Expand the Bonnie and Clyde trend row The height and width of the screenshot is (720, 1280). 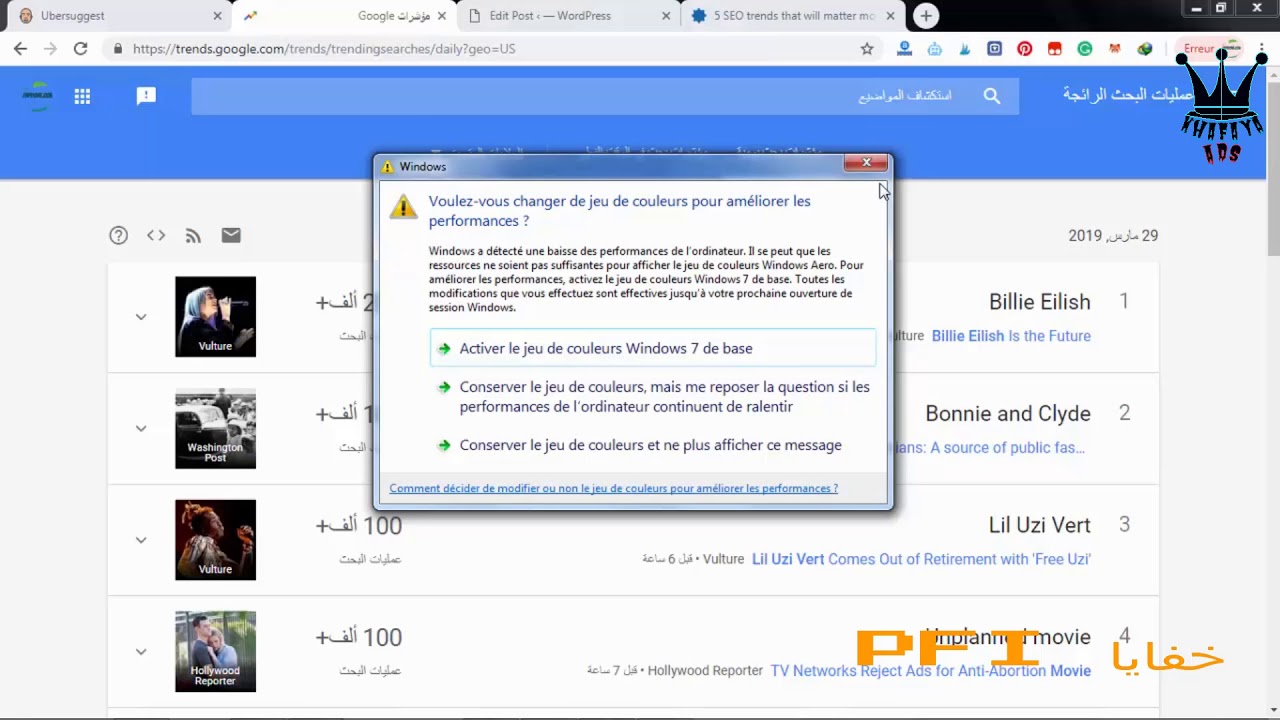click(x=141, y=428)
